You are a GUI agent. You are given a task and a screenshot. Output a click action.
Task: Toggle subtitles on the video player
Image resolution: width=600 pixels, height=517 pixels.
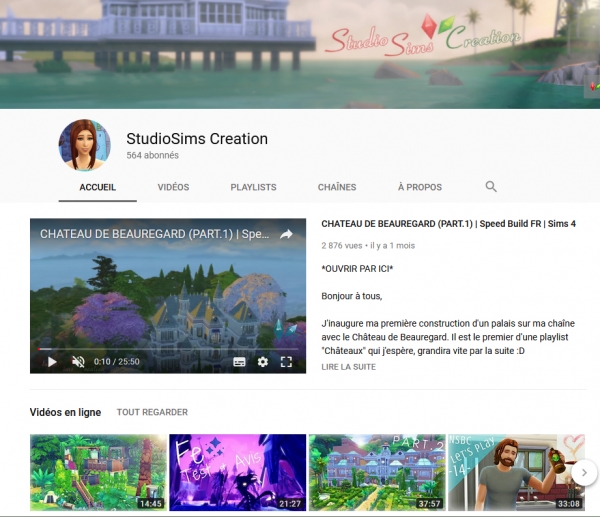pos(240,362)
